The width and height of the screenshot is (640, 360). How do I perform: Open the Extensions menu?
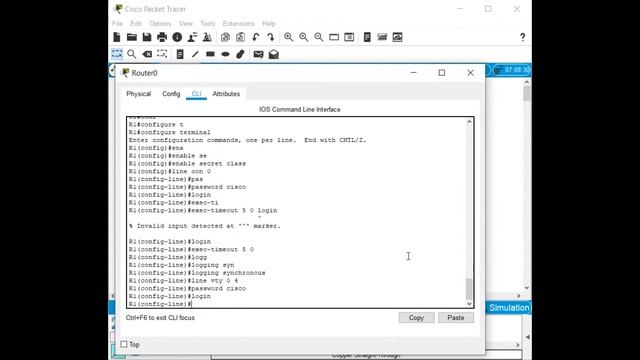[238, 23]
